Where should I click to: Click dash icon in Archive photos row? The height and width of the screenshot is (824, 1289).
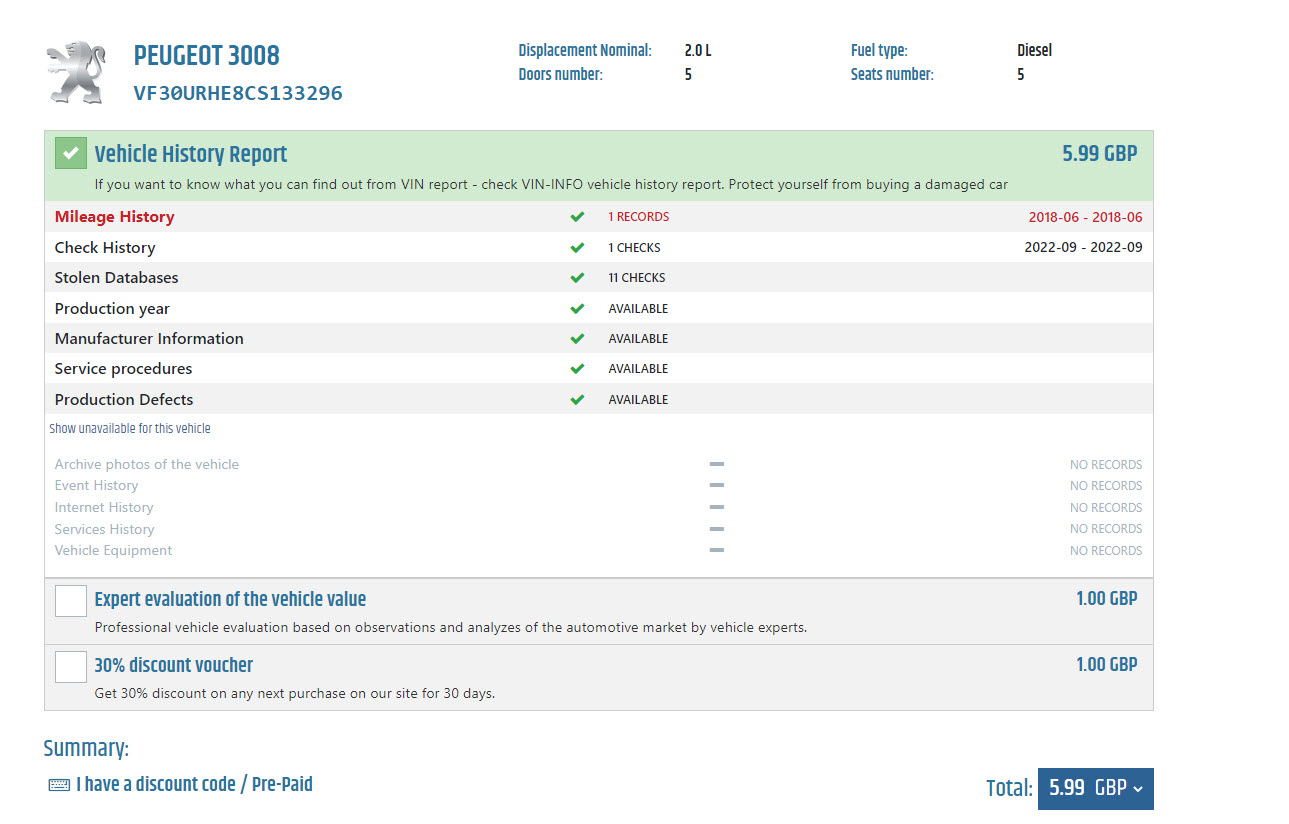716,464
